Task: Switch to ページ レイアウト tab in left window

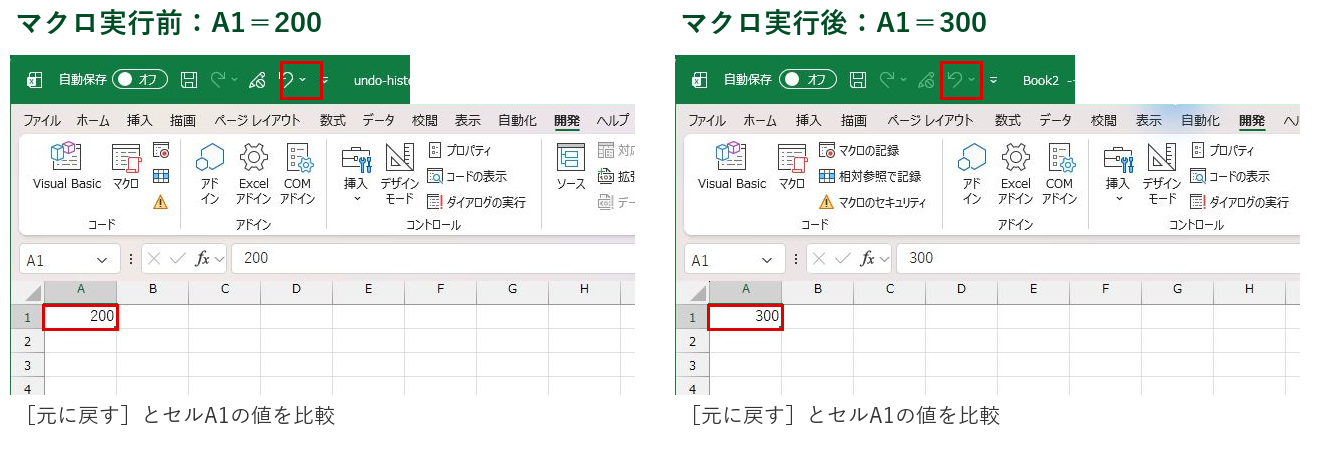Action: pyautogui.click(x=257, y=120)
